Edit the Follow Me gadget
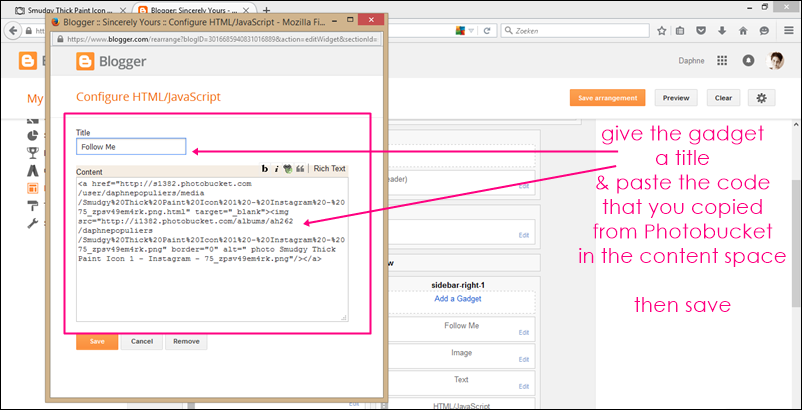Viewport: 802px width, 410px height. click(524, 332)
